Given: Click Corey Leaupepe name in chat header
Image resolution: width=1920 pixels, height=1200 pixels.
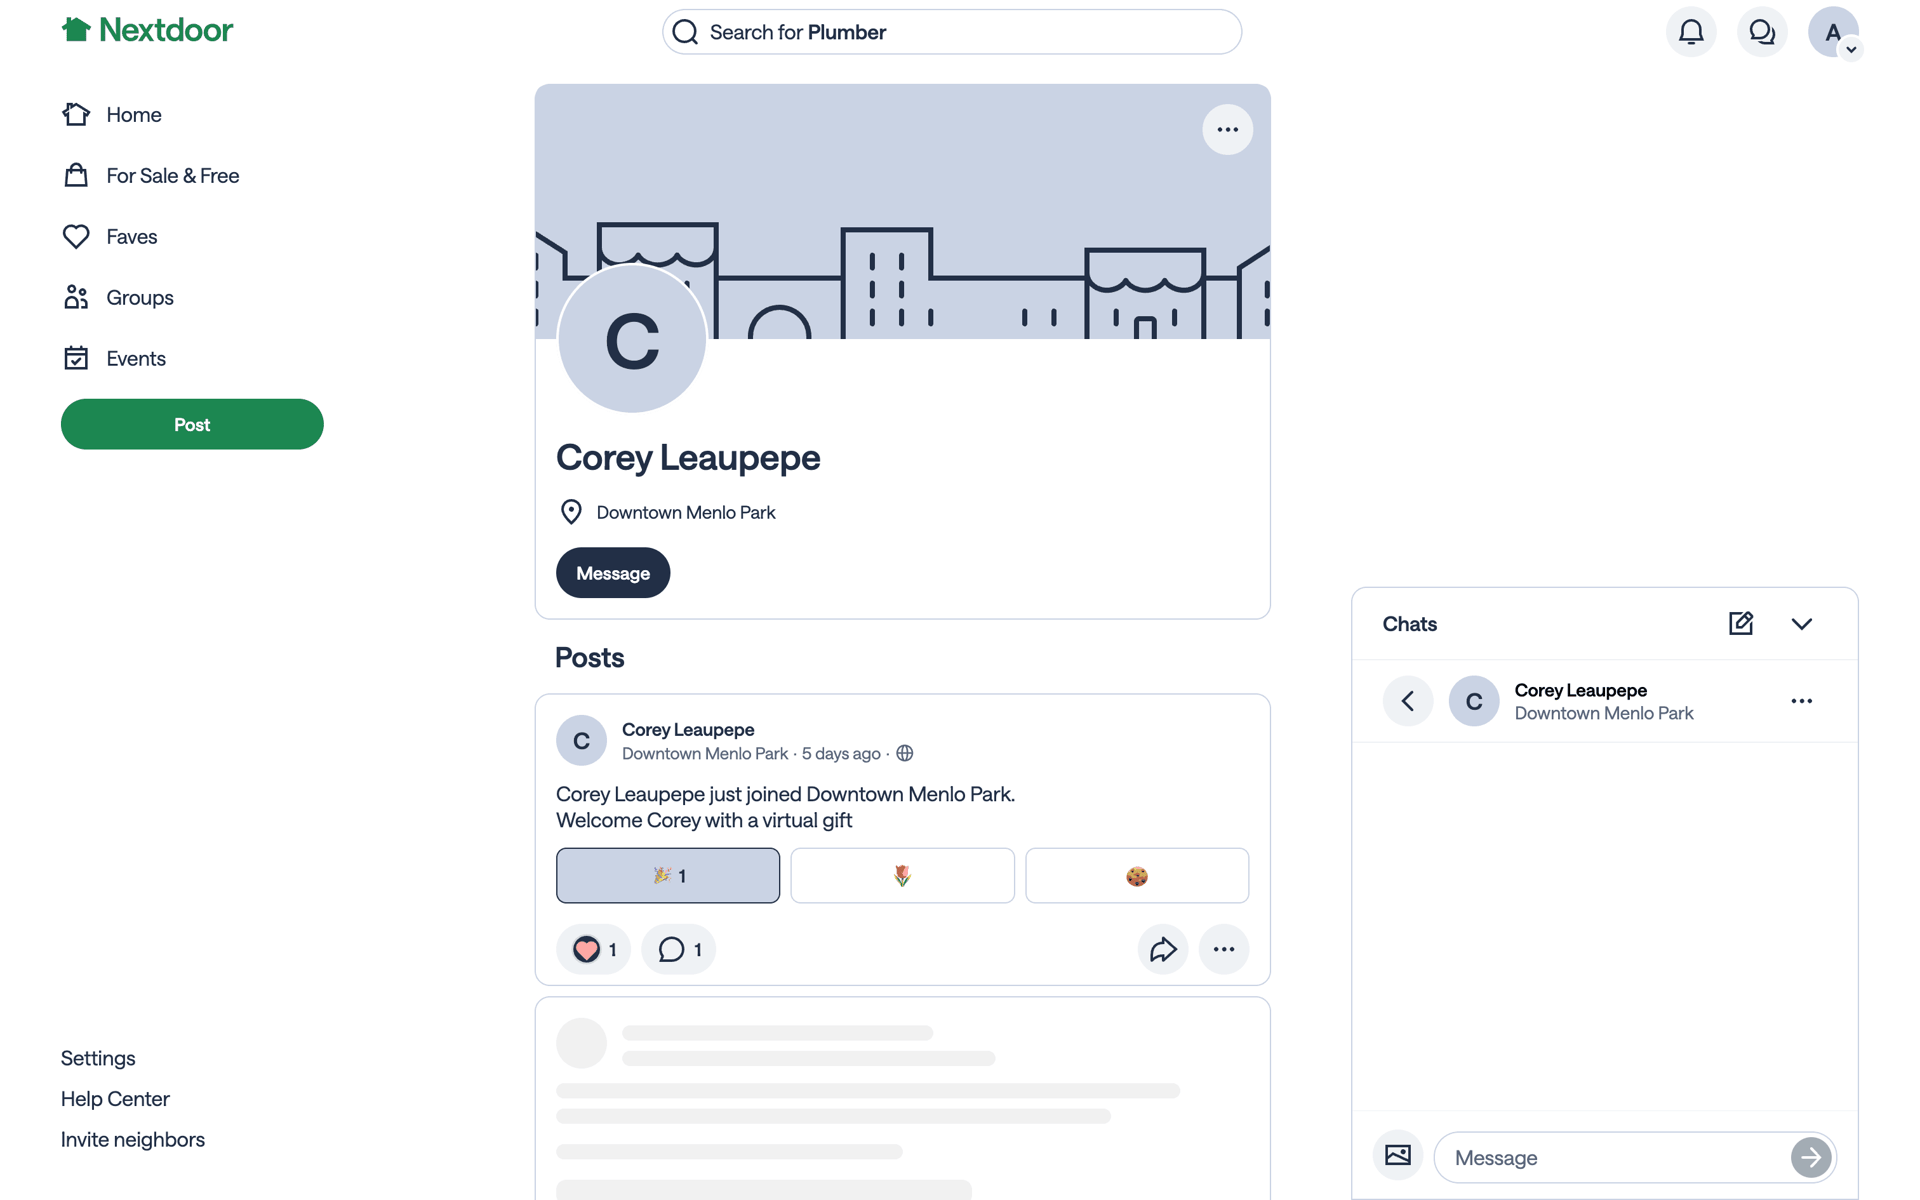Looking at the screenshot, I should tap(1581, 690).
